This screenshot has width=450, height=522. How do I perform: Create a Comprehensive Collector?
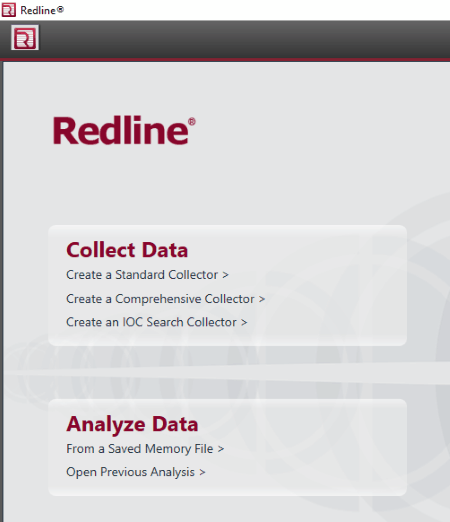(x=166, y=299)
